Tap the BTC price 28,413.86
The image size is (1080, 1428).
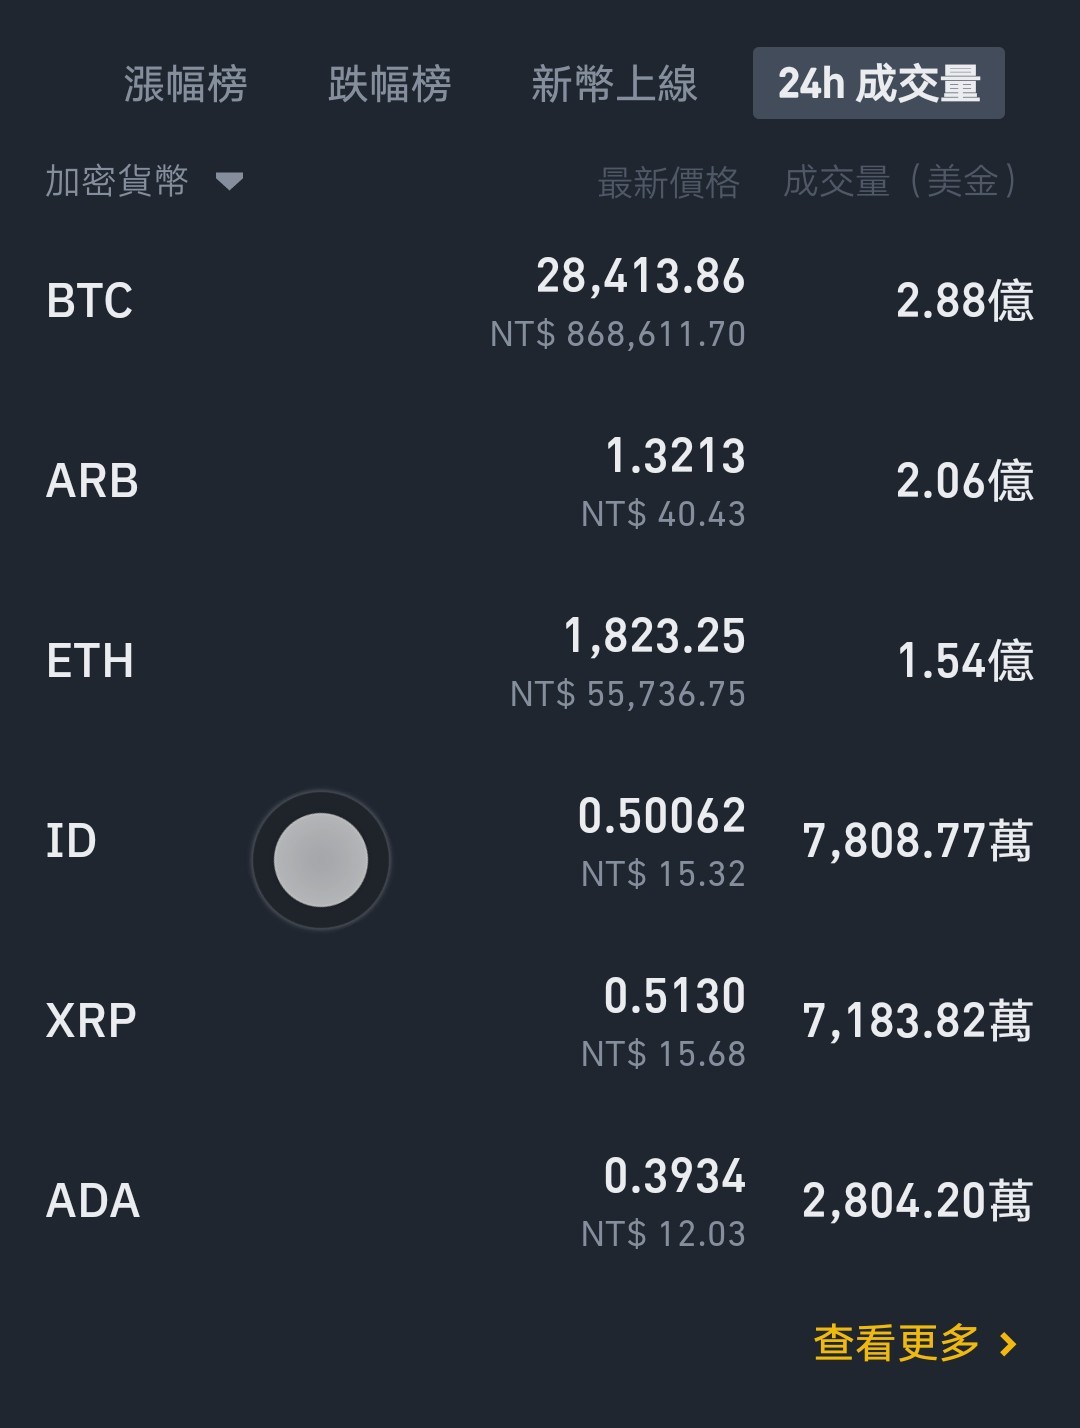point(641,276)
